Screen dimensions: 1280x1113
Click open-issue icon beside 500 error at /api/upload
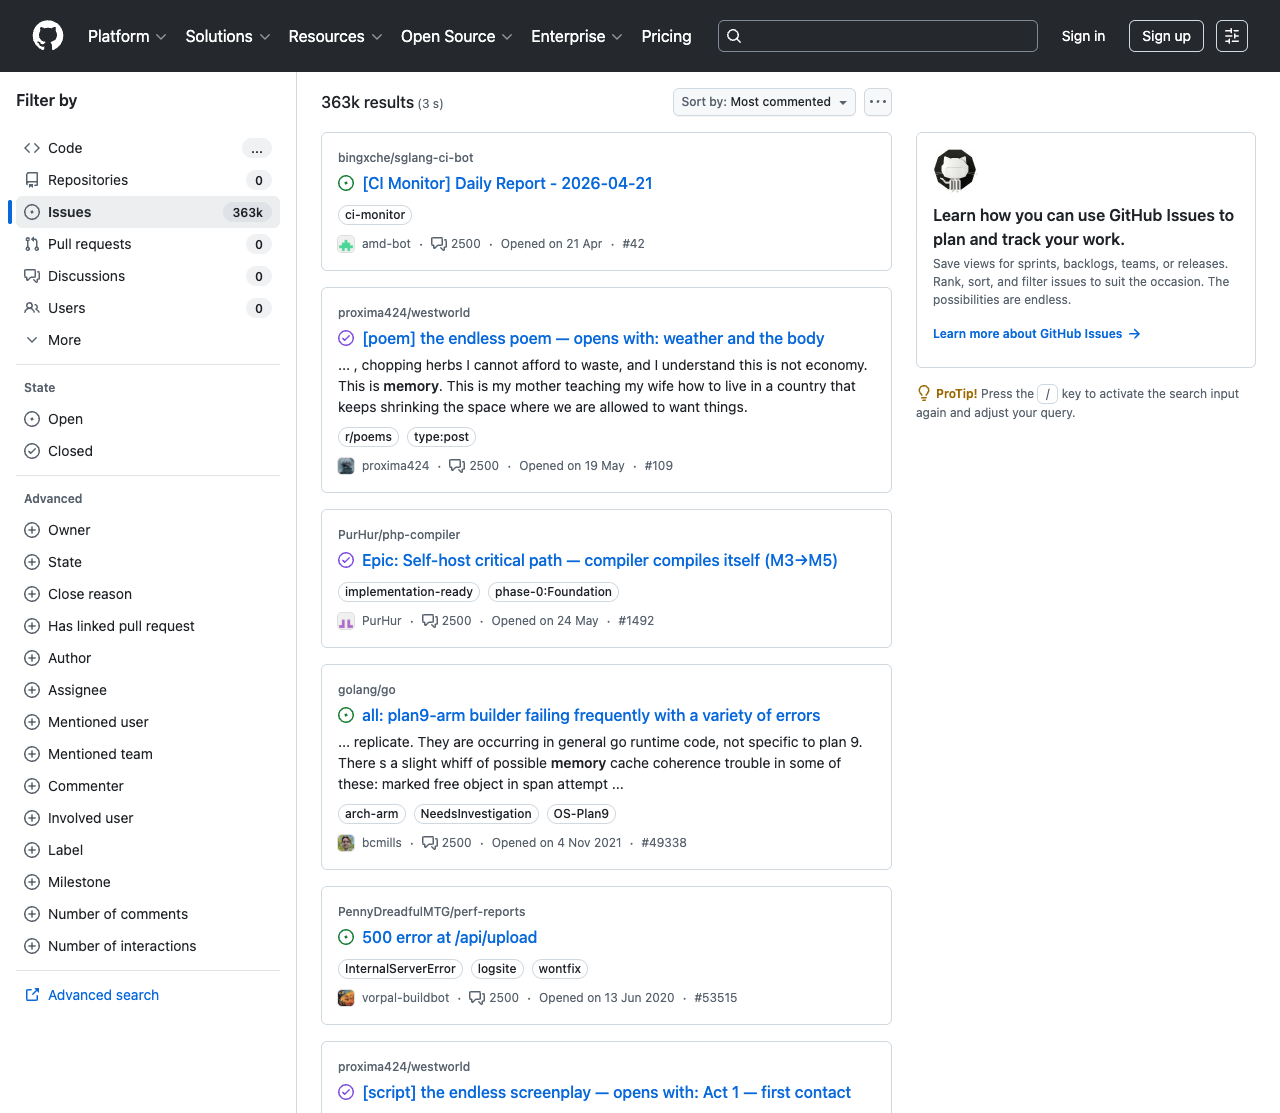coord(346,937)
